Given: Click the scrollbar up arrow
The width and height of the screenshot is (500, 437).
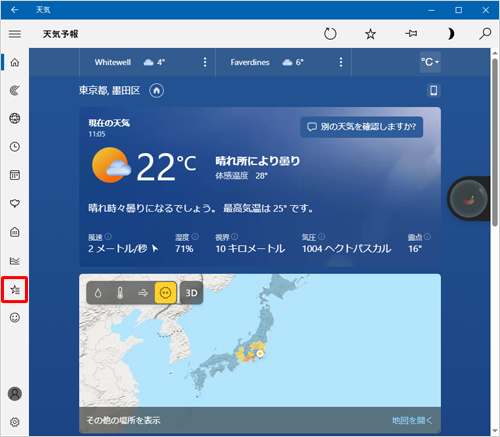Looking at the screenshot, I should coord(495,53).
